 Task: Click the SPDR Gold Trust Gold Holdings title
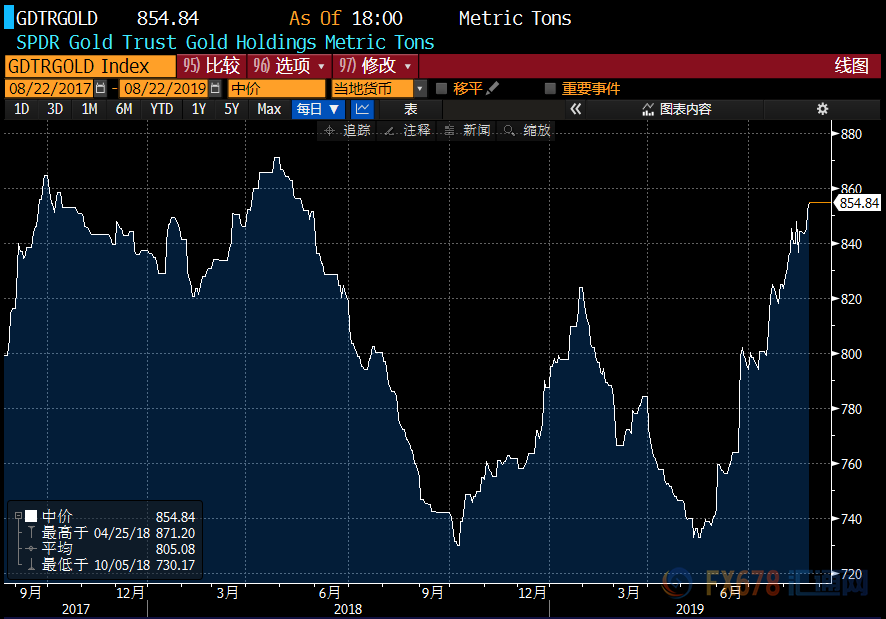click(225, 42)
